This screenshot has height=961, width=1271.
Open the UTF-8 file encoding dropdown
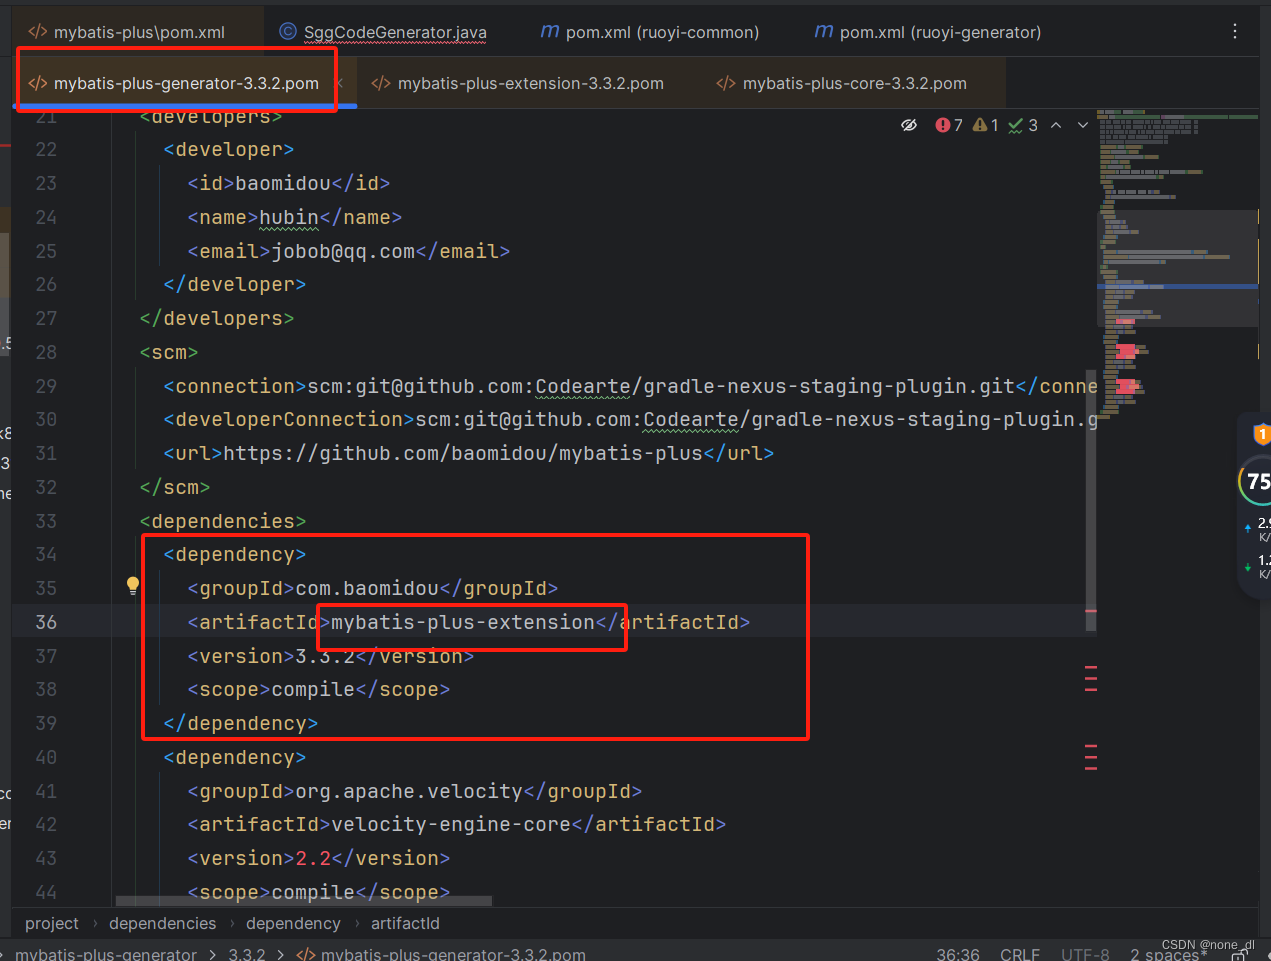[x=1085, y=953]
